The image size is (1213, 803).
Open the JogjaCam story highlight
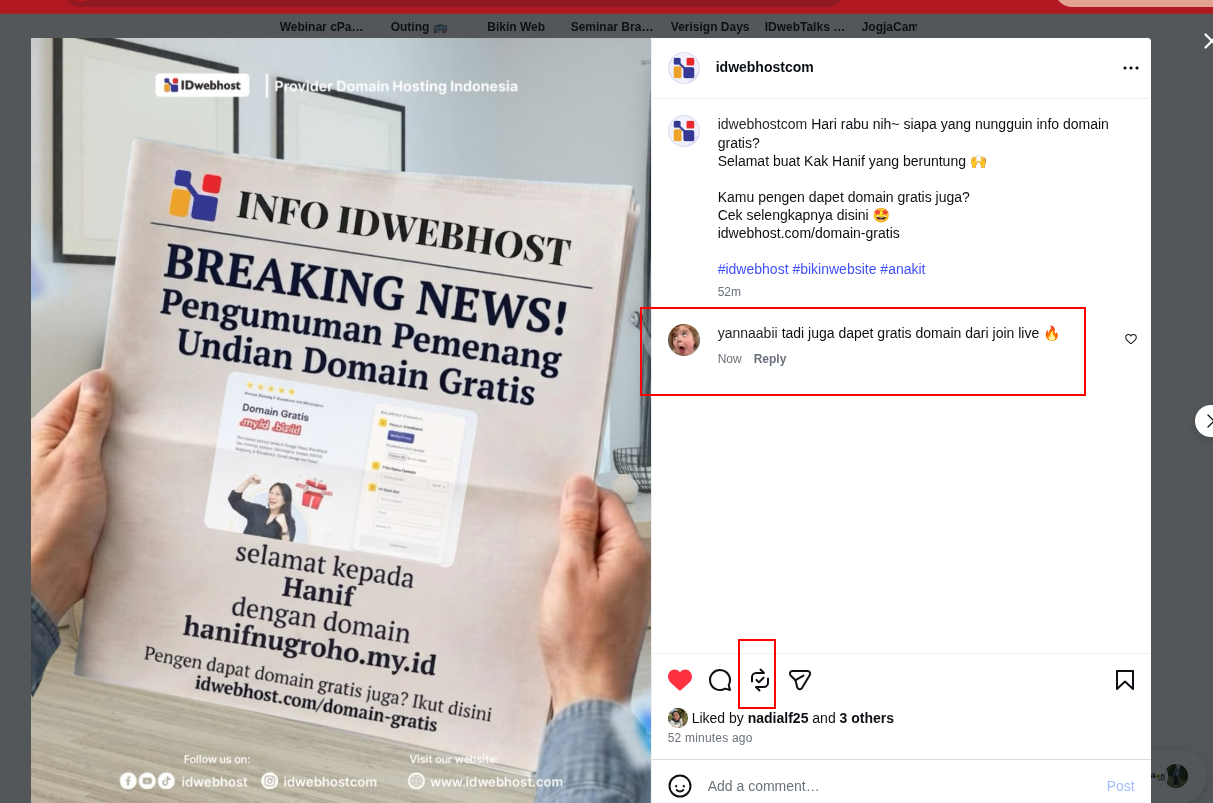coord(889,27)
